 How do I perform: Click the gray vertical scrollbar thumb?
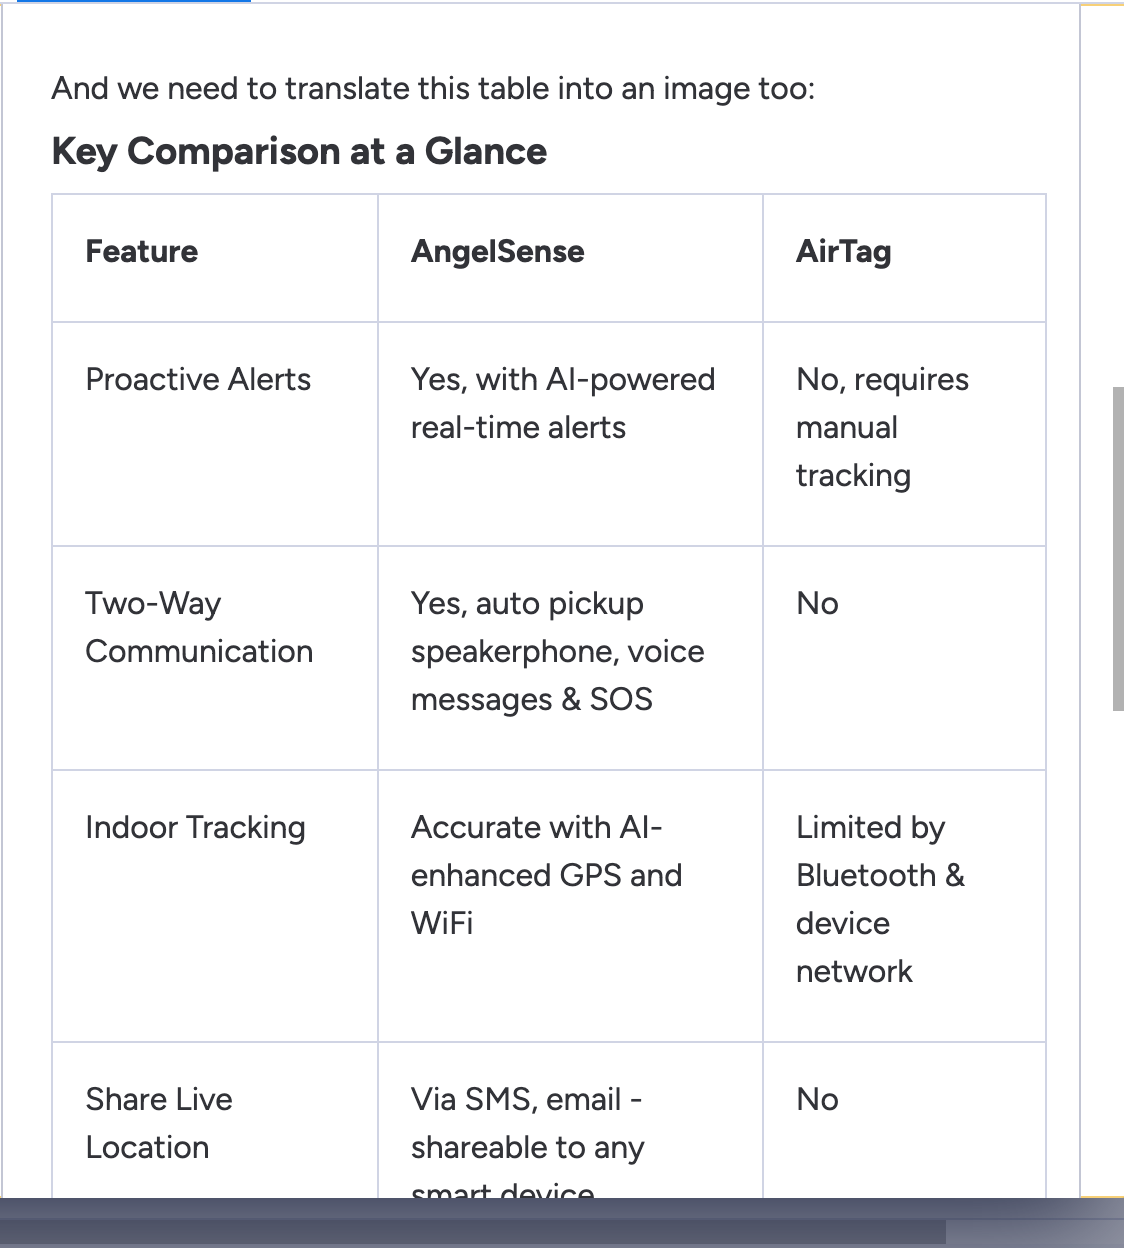(1118, 548)
